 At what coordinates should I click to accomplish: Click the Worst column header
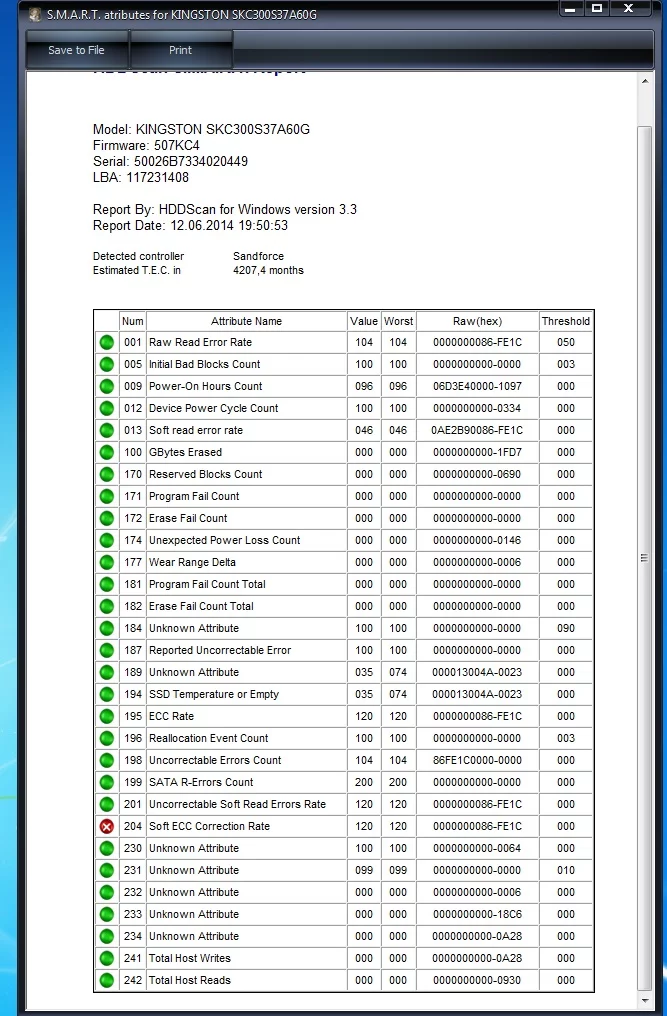(x=398, y=321)
